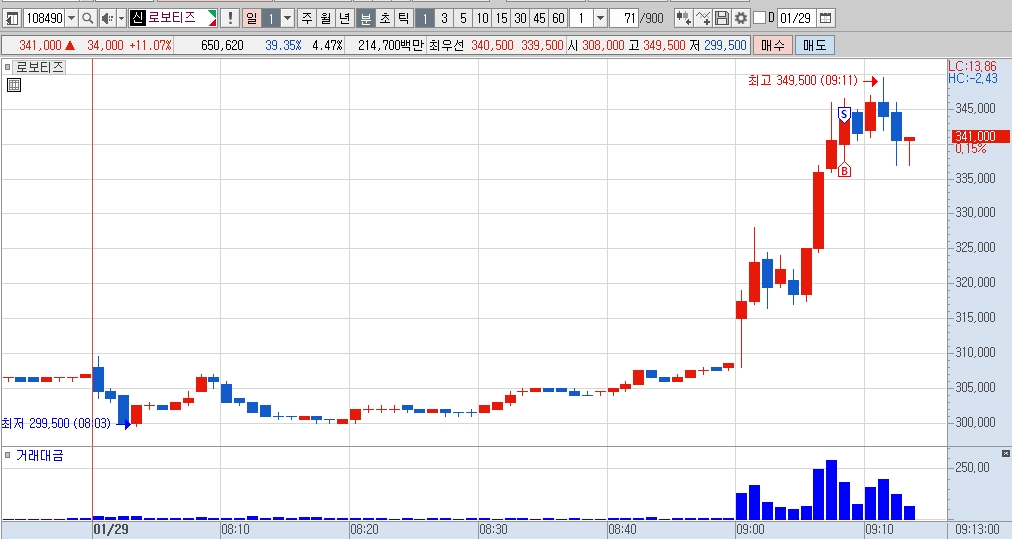Toggle the 거래대금 panel box
The width and height of the screenshot is (1012, 539).
8,456
